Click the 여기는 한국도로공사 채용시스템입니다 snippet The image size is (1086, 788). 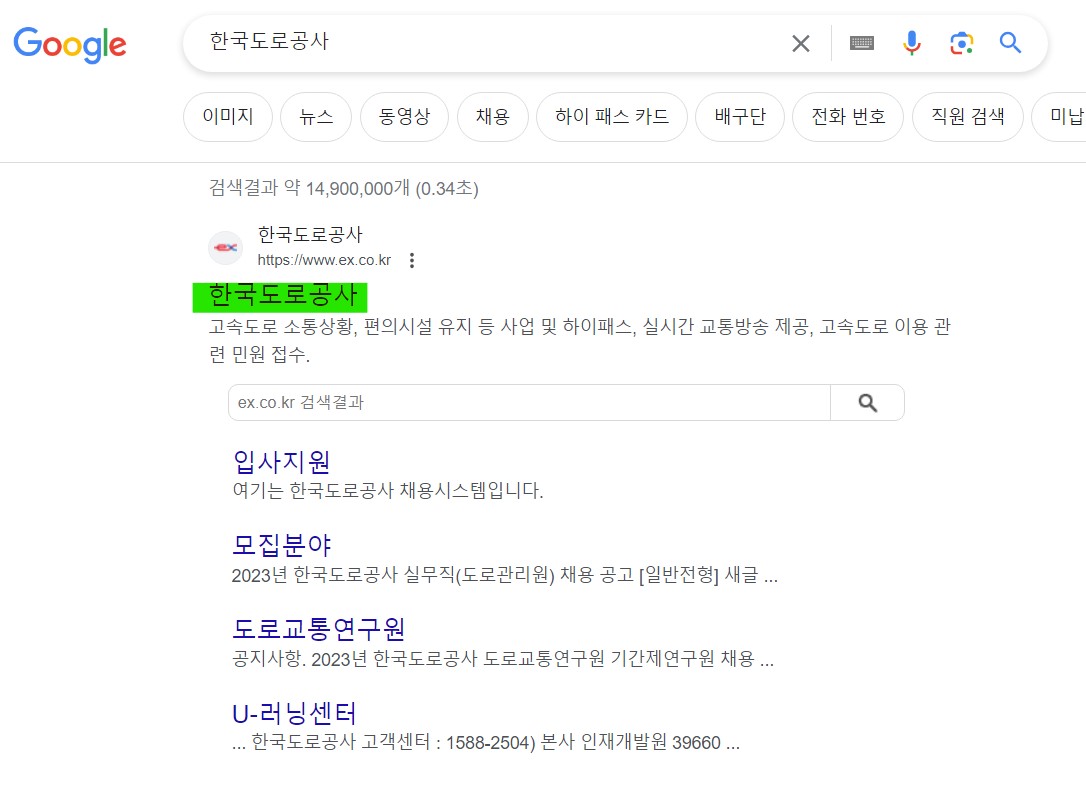click(x=388, y=490)
